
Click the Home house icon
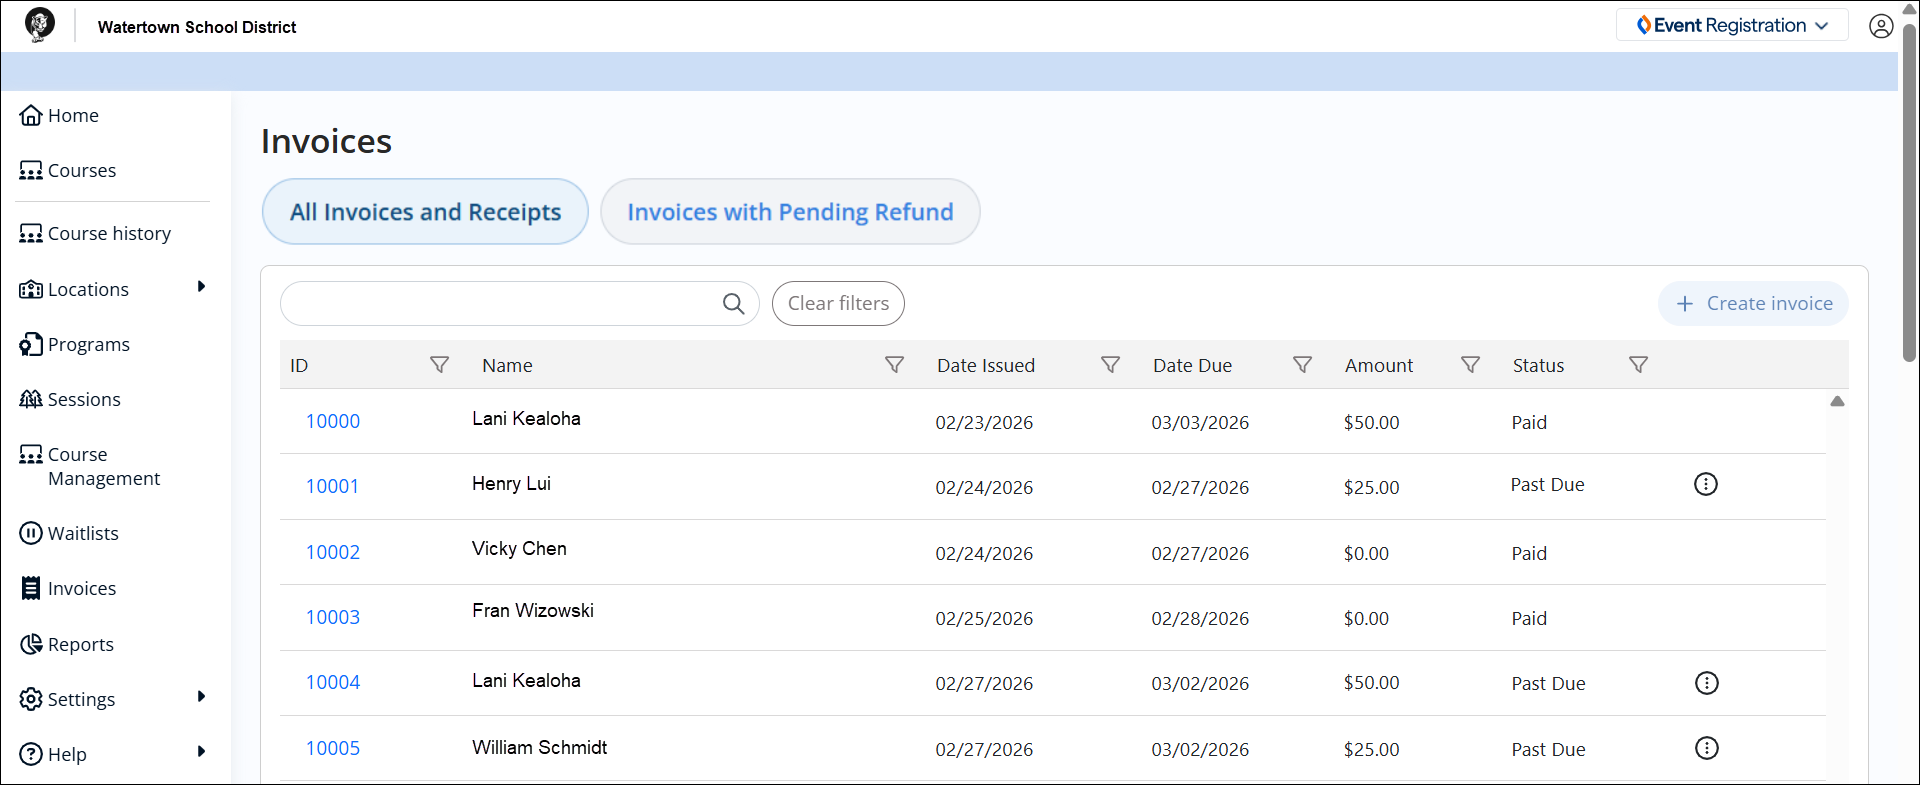pyautogui.click(x=31, y=116)
